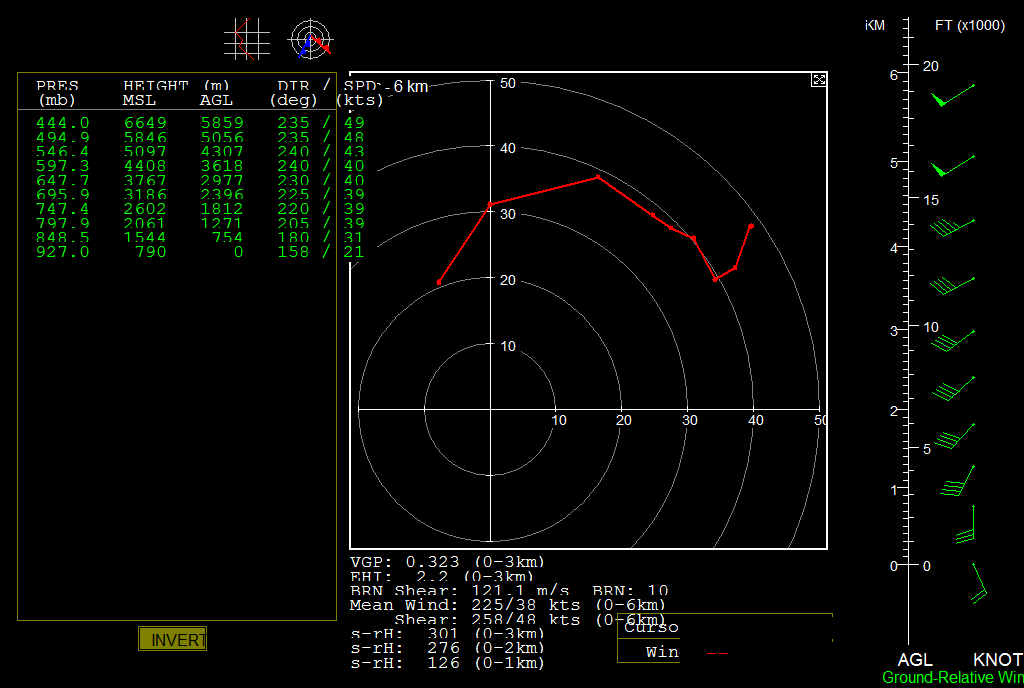Select the 927.0 mb surface pressure value
1024x688 pixels.
point(63,252)
